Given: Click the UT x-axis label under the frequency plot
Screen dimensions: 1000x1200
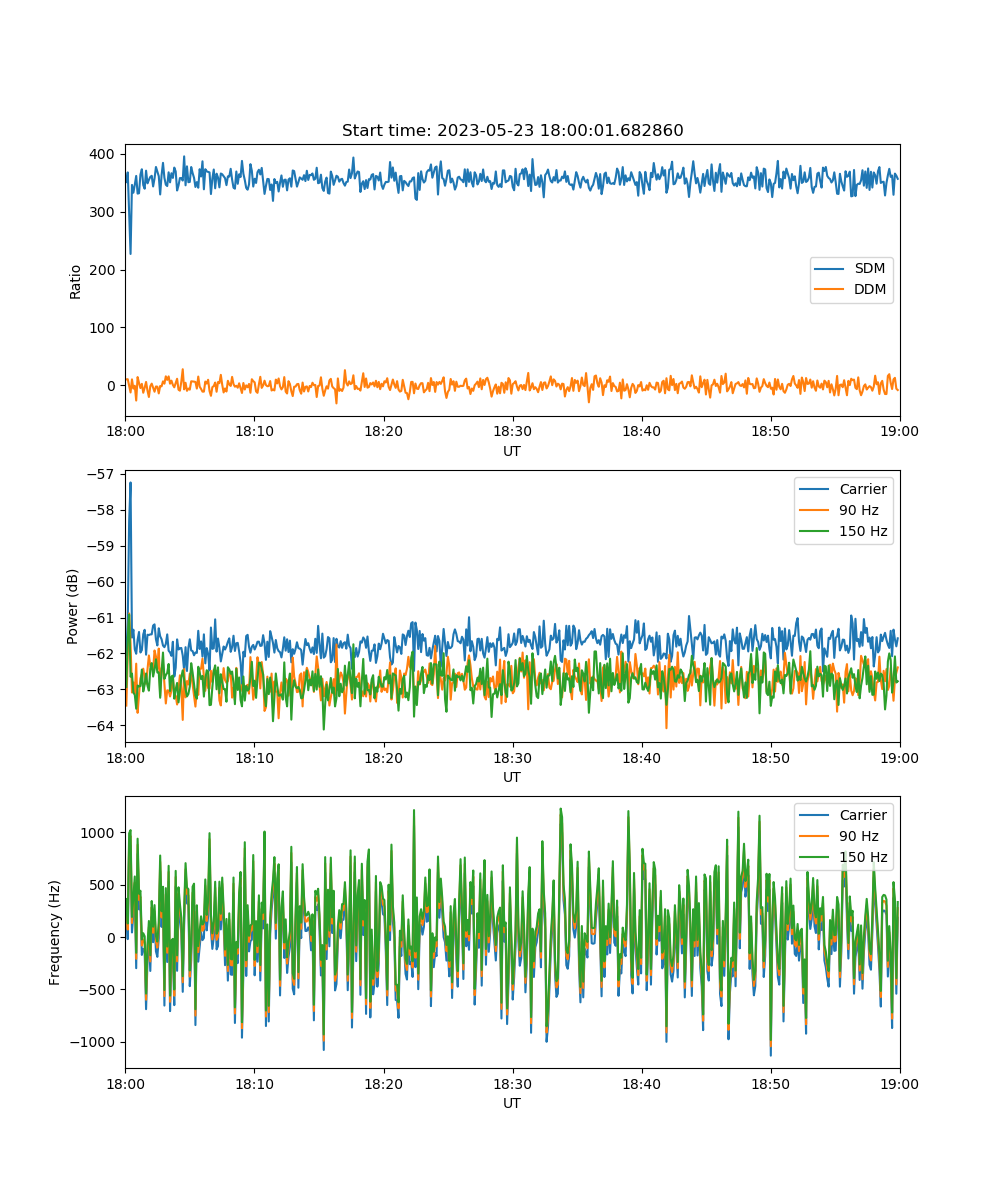Looking at the screenshot, I should 512,1103.
